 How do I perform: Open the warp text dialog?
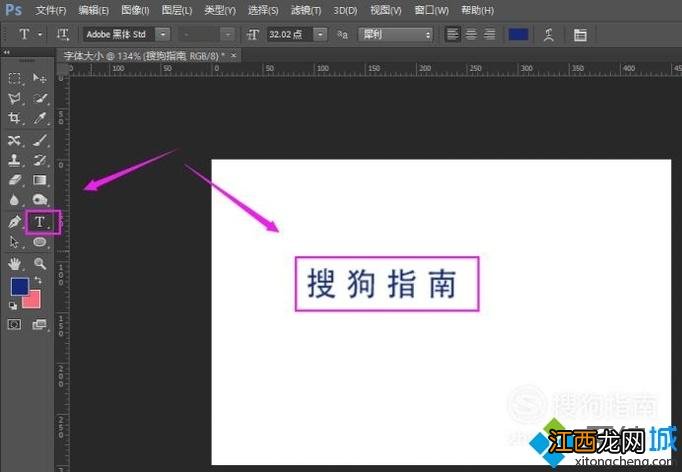[548, 35]
